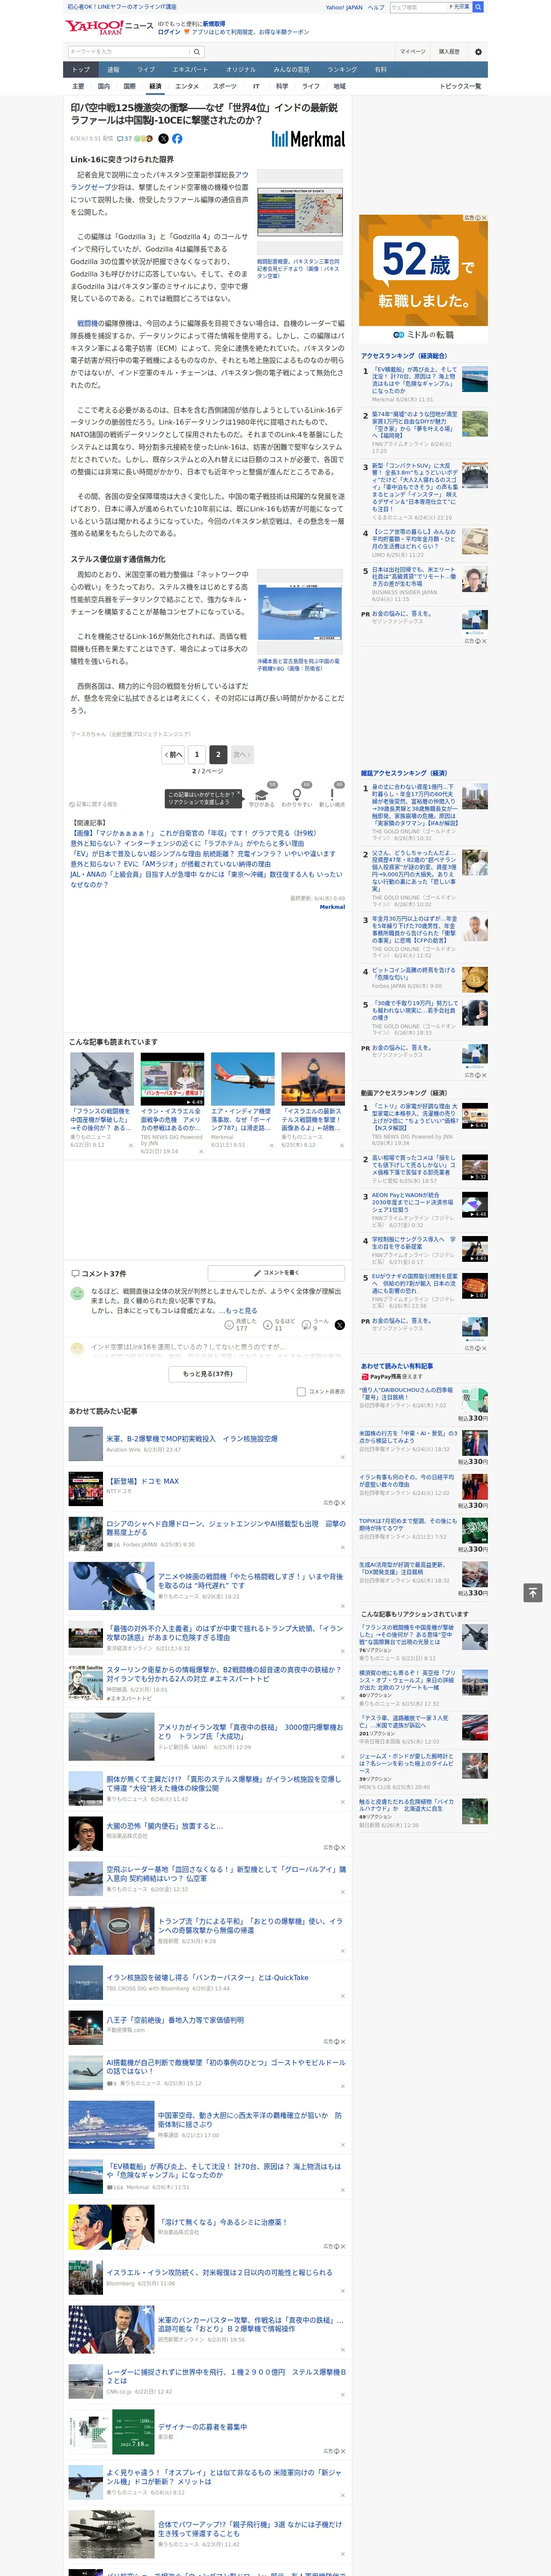The image size is (551, 2576).
Task: Open the battle reconstruction map image
Action: pos(300,212)
